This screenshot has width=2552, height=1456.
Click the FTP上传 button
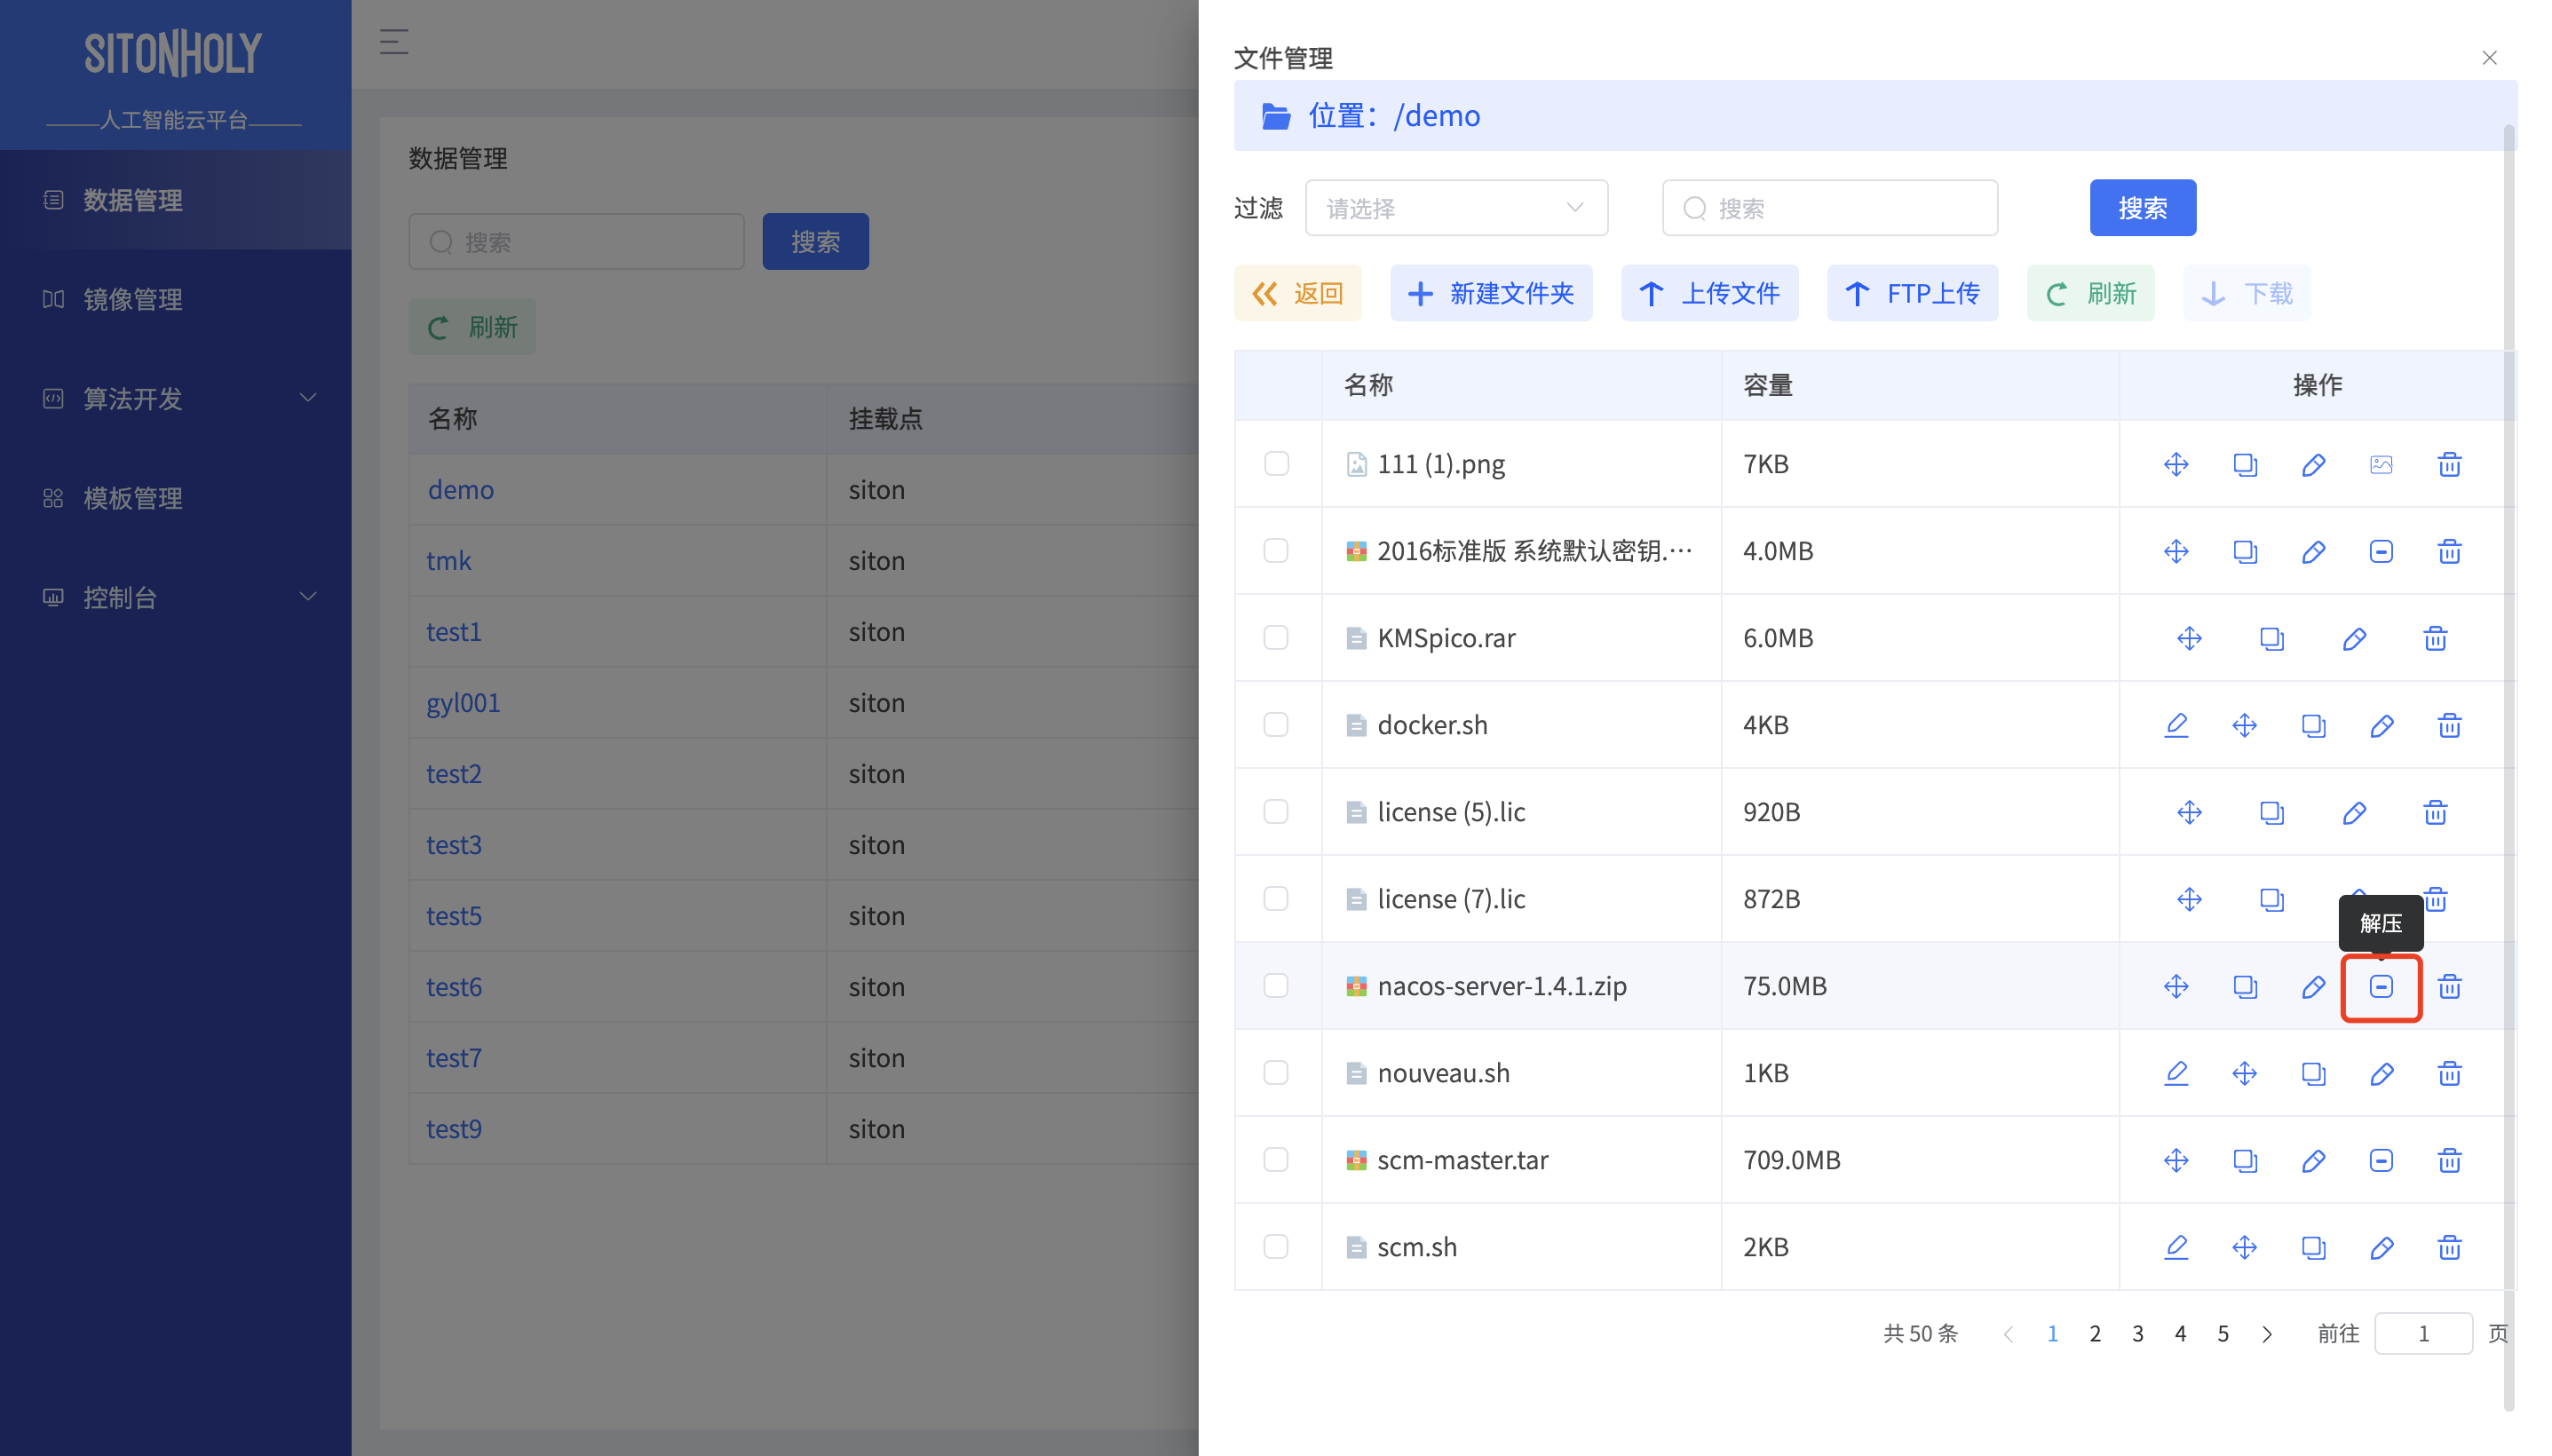point(1912,293)
